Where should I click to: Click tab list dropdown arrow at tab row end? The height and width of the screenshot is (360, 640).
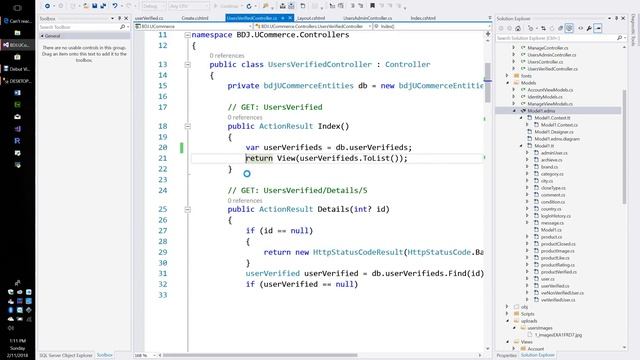(x=490, y=18)
